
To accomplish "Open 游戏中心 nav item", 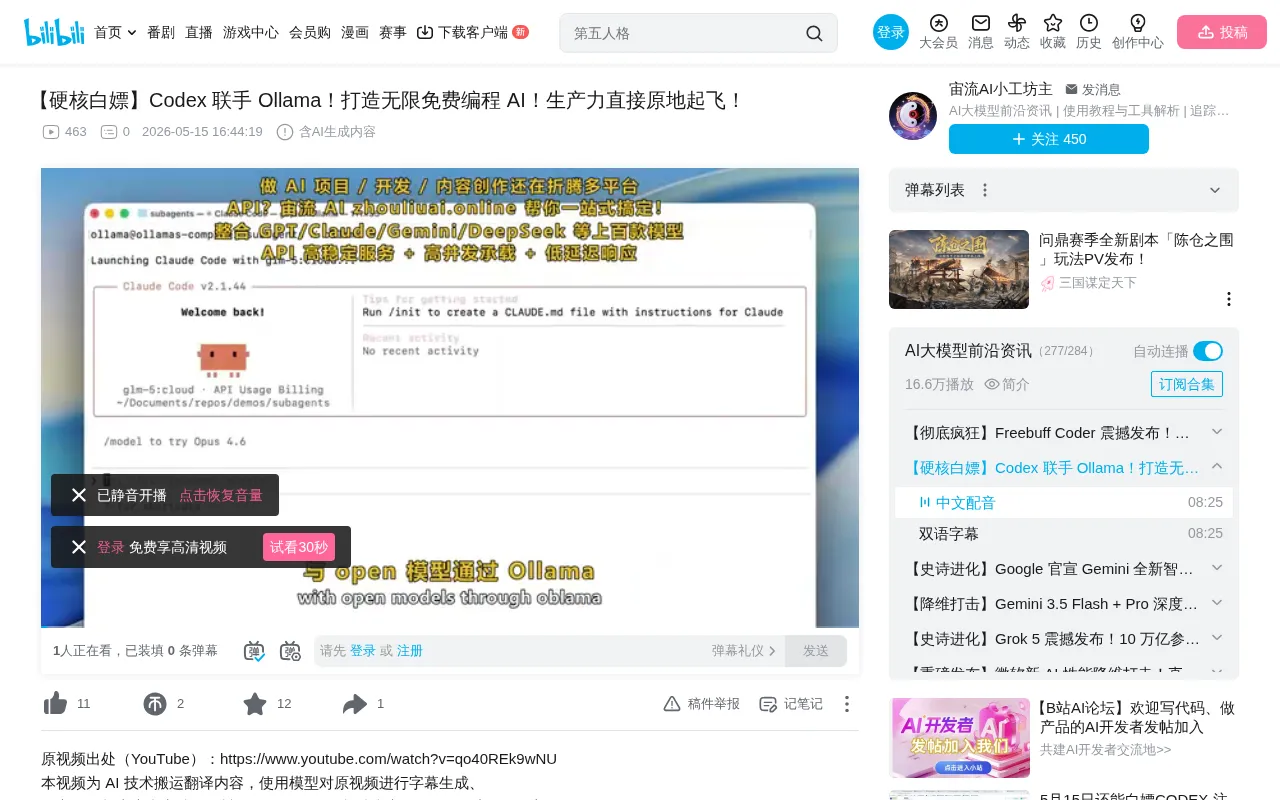I will pos(251,32).
